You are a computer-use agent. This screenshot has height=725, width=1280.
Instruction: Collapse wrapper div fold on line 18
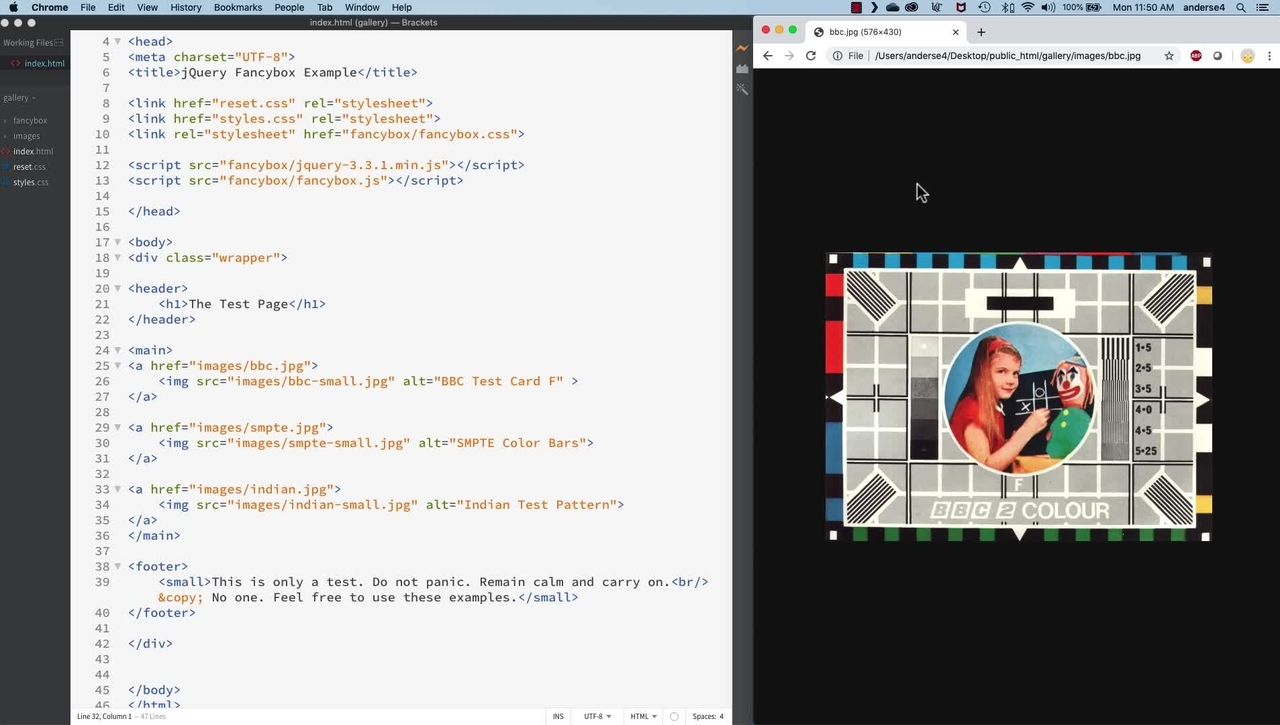(x=118, y=258)
